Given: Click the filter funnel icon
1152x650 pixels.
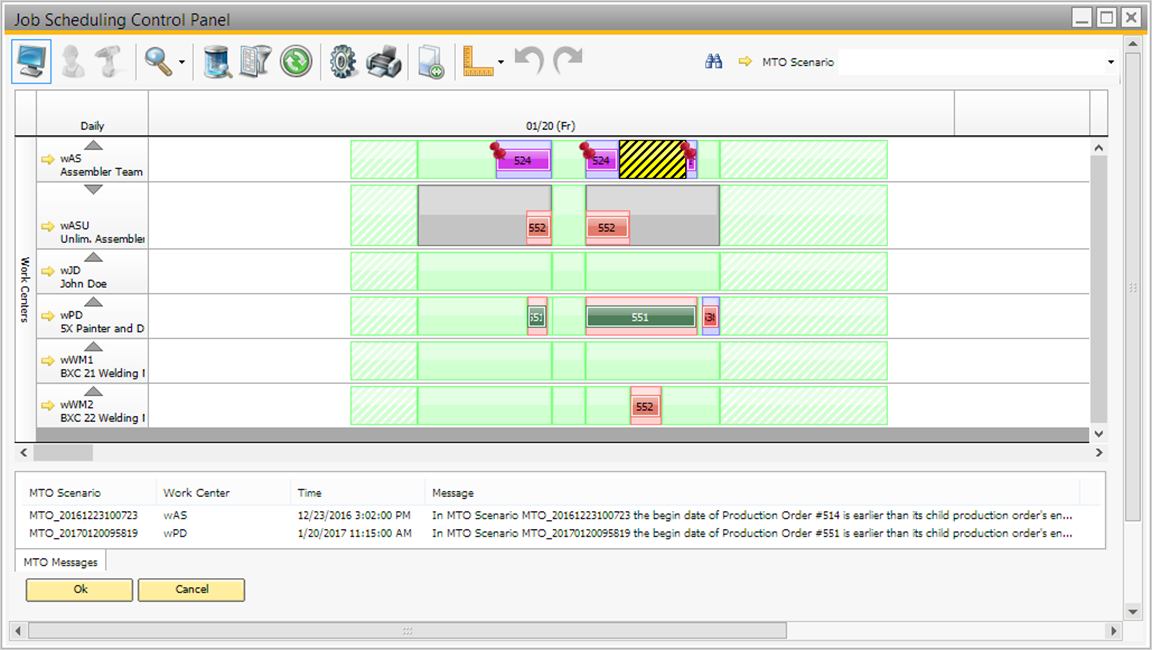Looking at the screenshot, I should click(255, 62).
